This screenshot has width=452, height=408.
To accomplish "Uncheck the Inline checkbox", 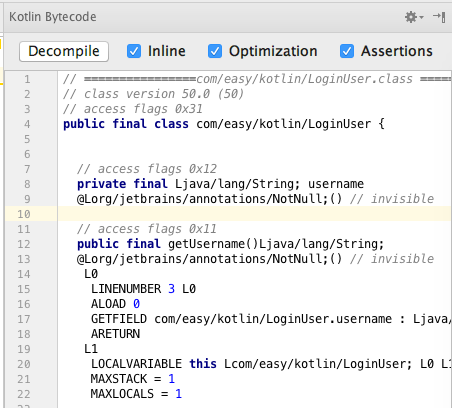I will [x=134, y=51].
